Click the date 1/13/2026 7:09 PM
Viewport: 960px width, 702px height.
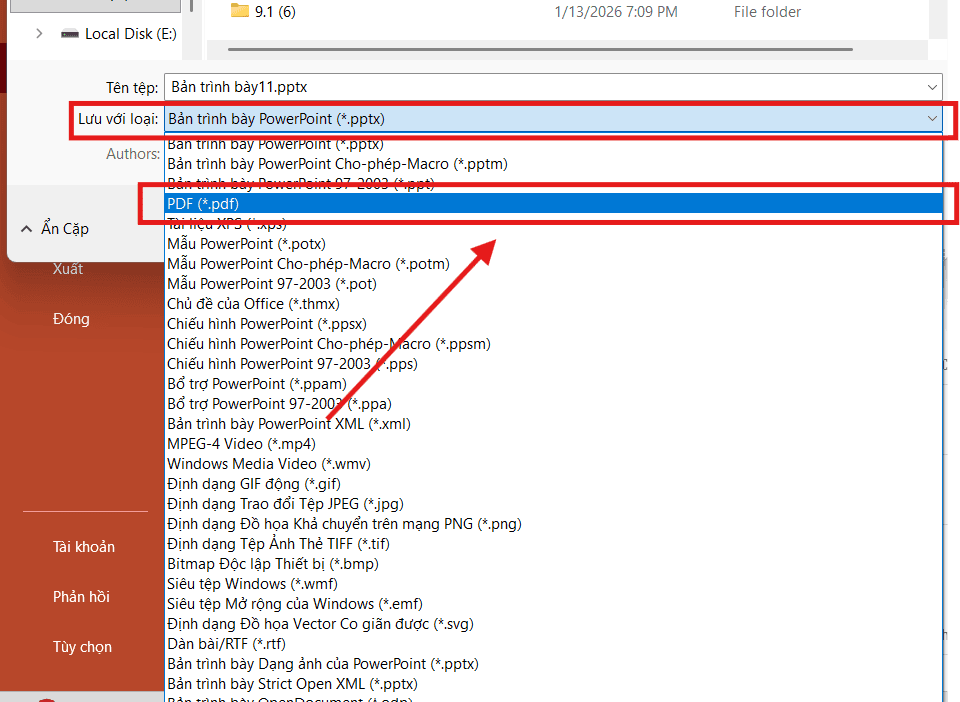[616, 12]
